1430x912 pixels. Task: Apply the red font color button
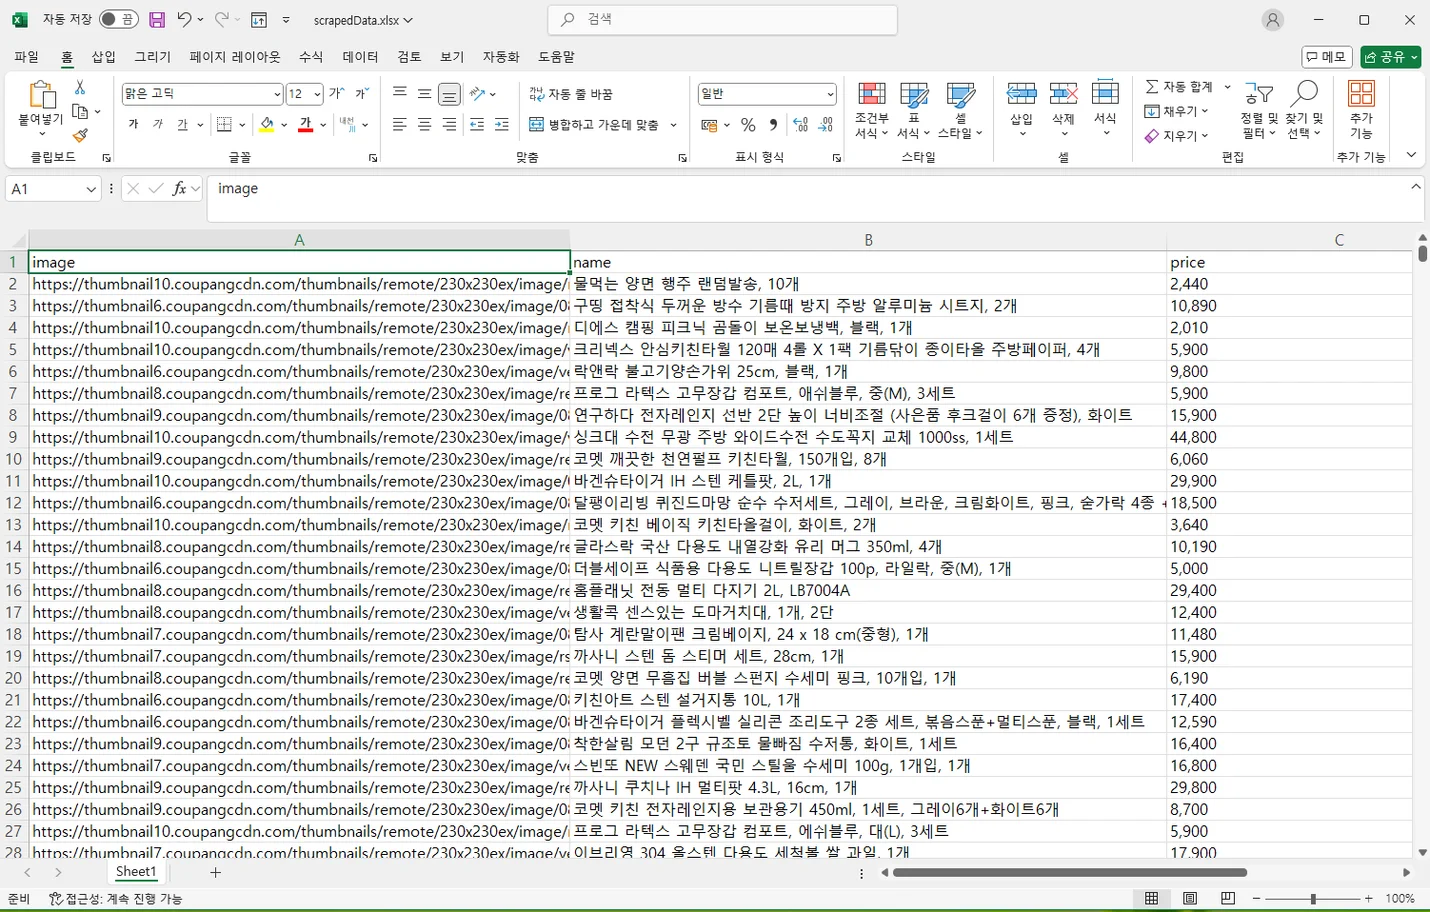click(306, 124)
